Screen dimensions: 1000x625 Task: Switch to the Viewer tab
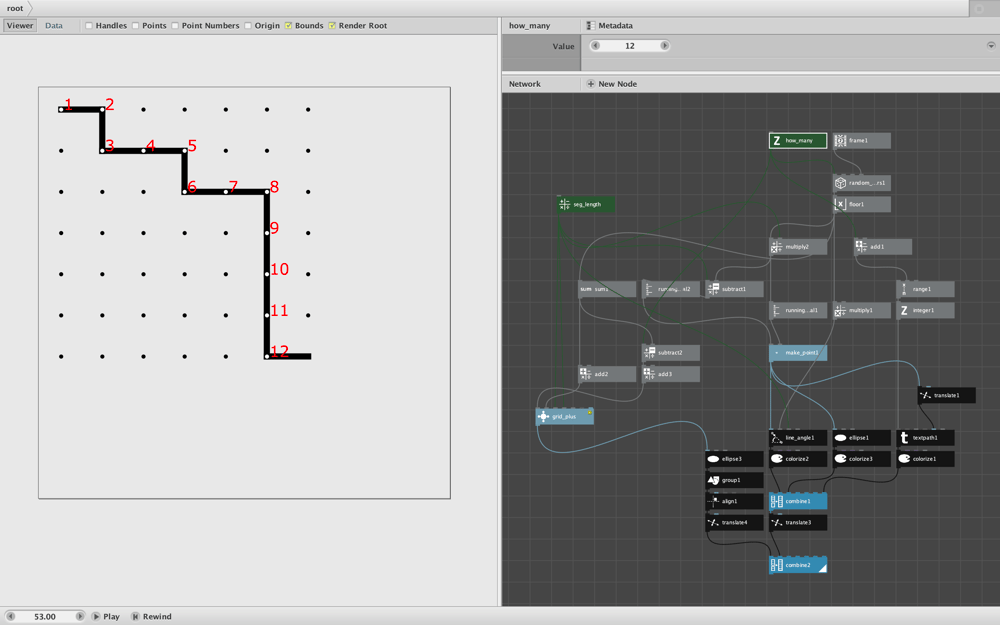coord(20,26)
